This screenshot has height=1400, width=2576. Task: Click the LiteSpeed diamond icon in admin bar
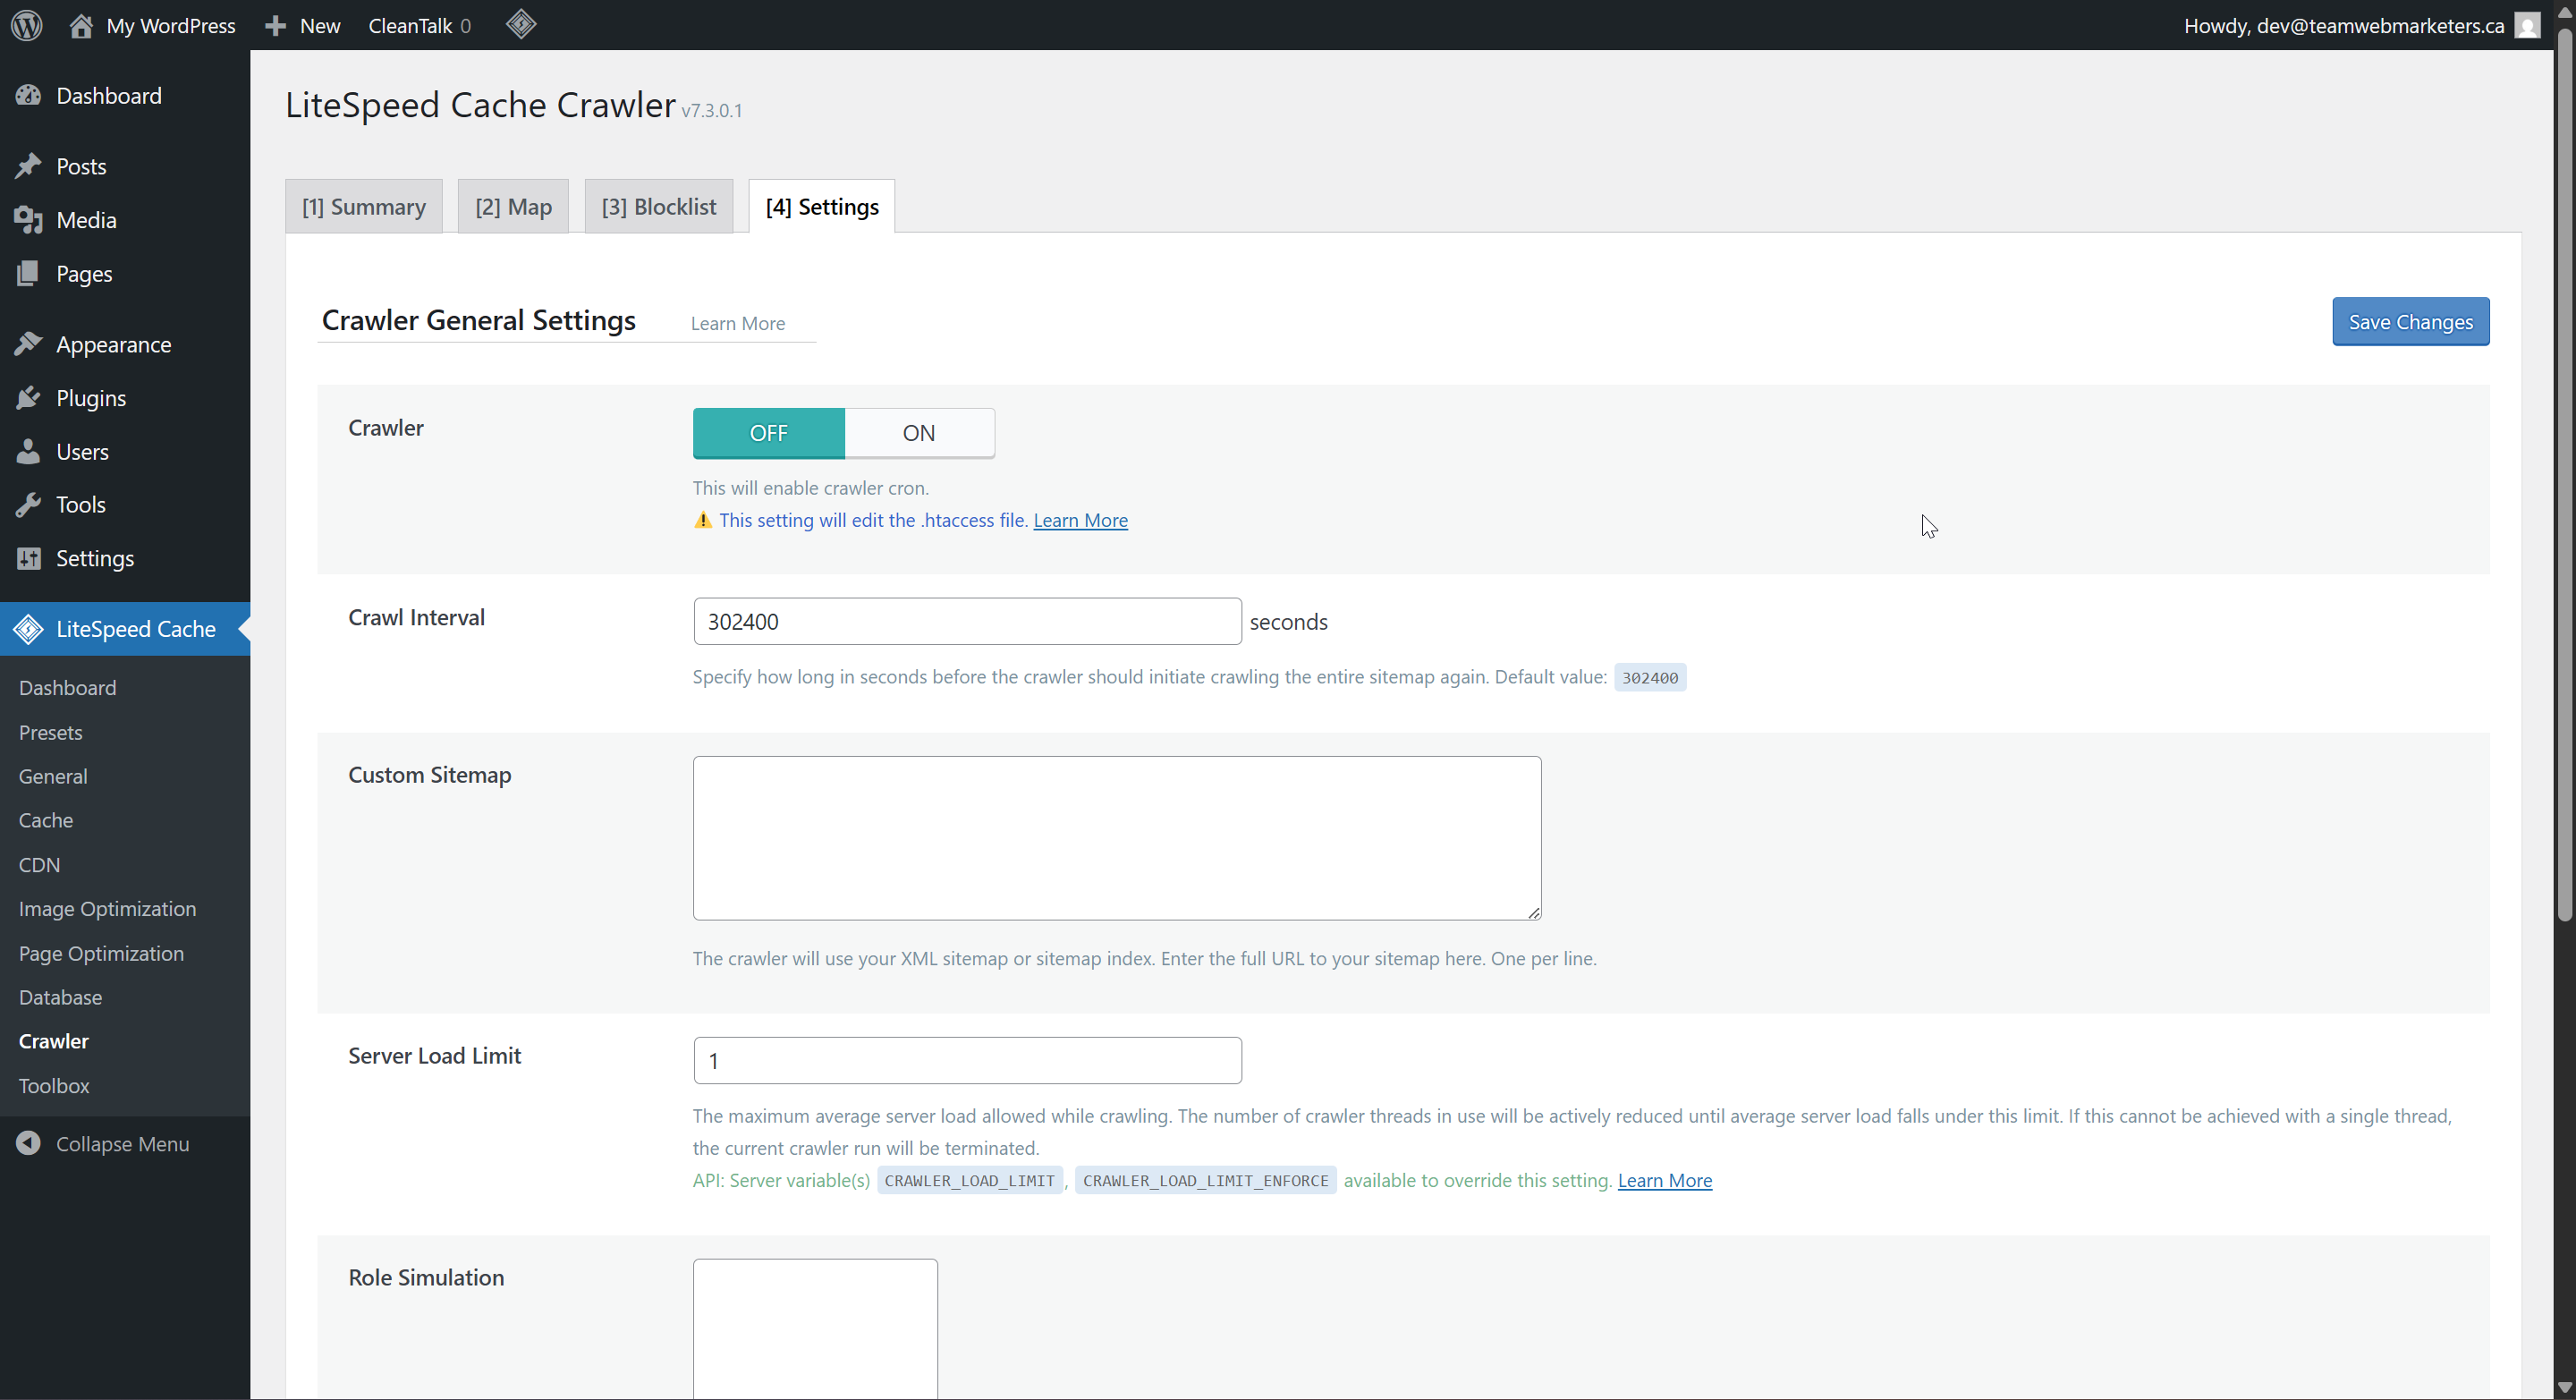point(521,25)
